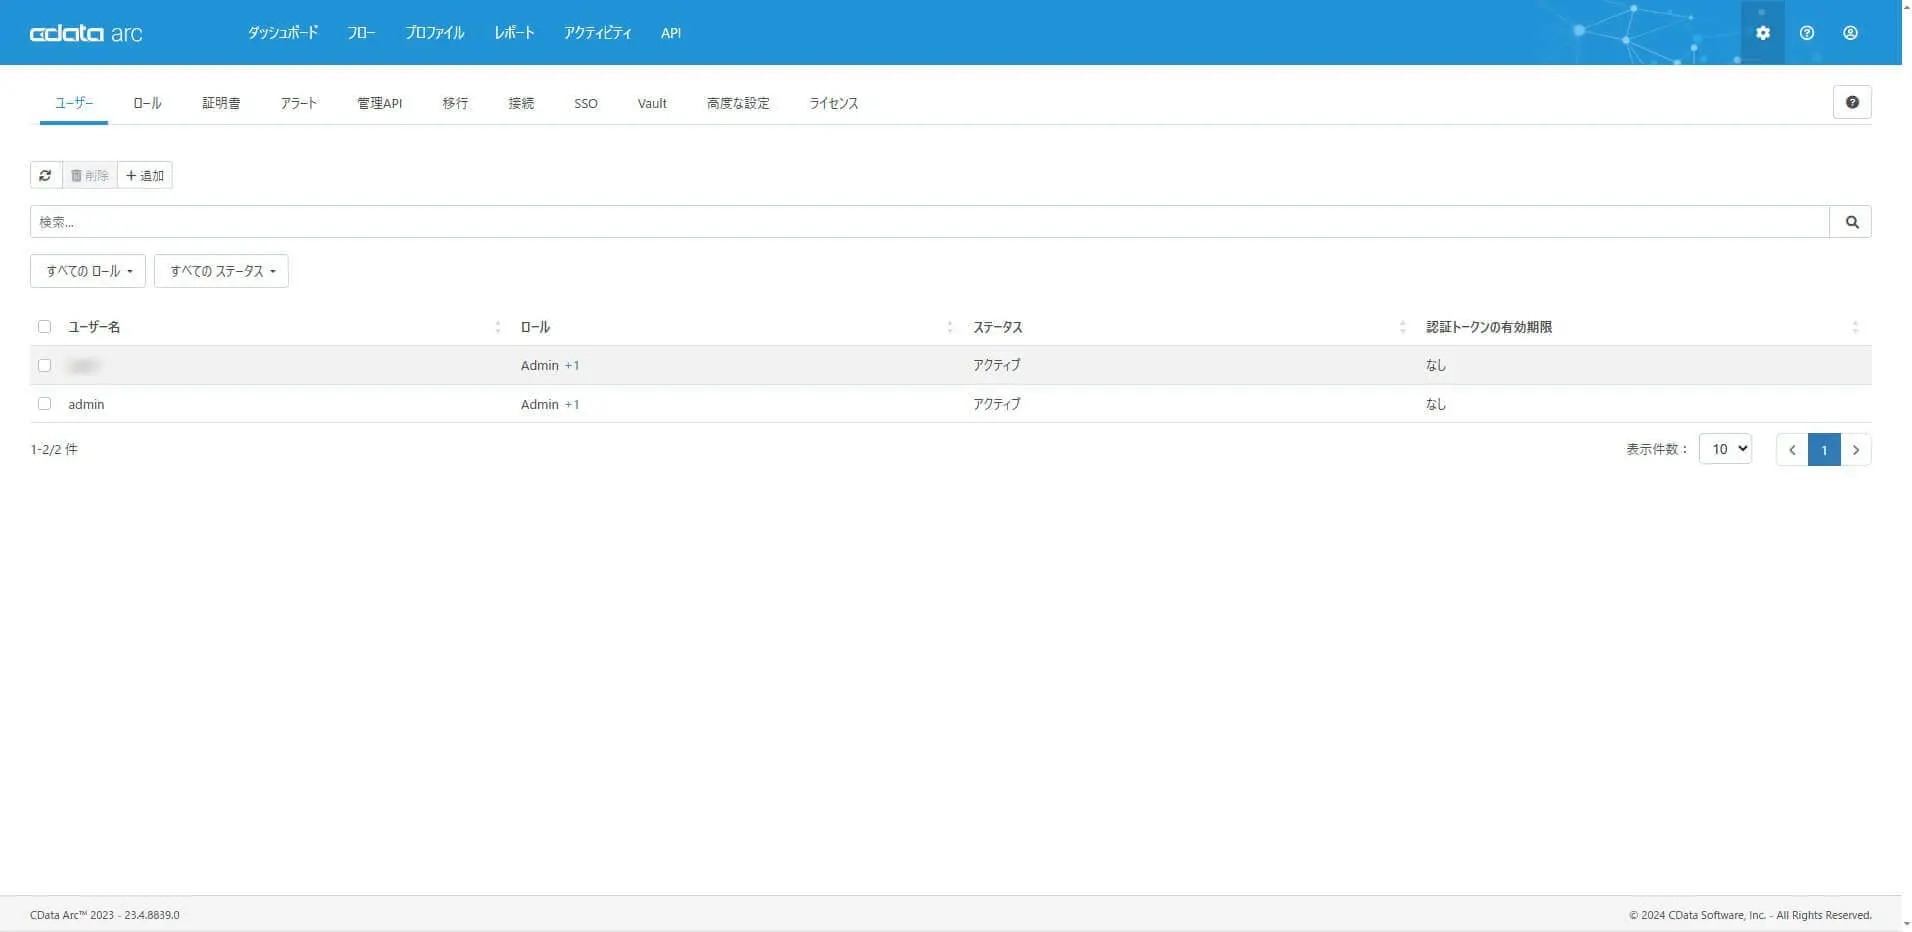Toggle the select-all users checkbox
Screen dimensions: 1912x932
click(44, 327)
